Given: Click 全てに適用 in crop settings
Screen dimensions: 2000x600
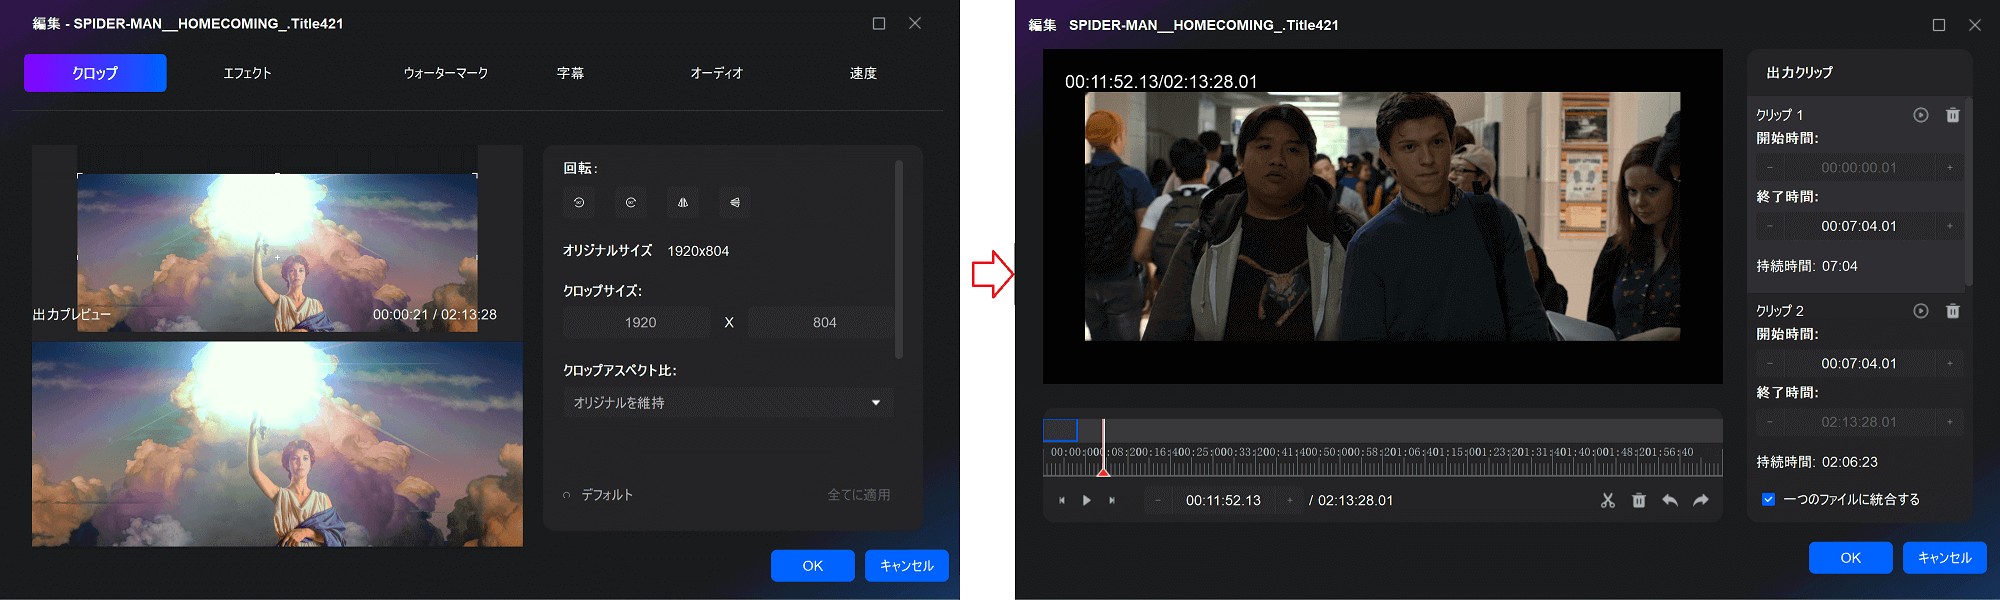Looking at the screenshot, I should pos(859,495).
